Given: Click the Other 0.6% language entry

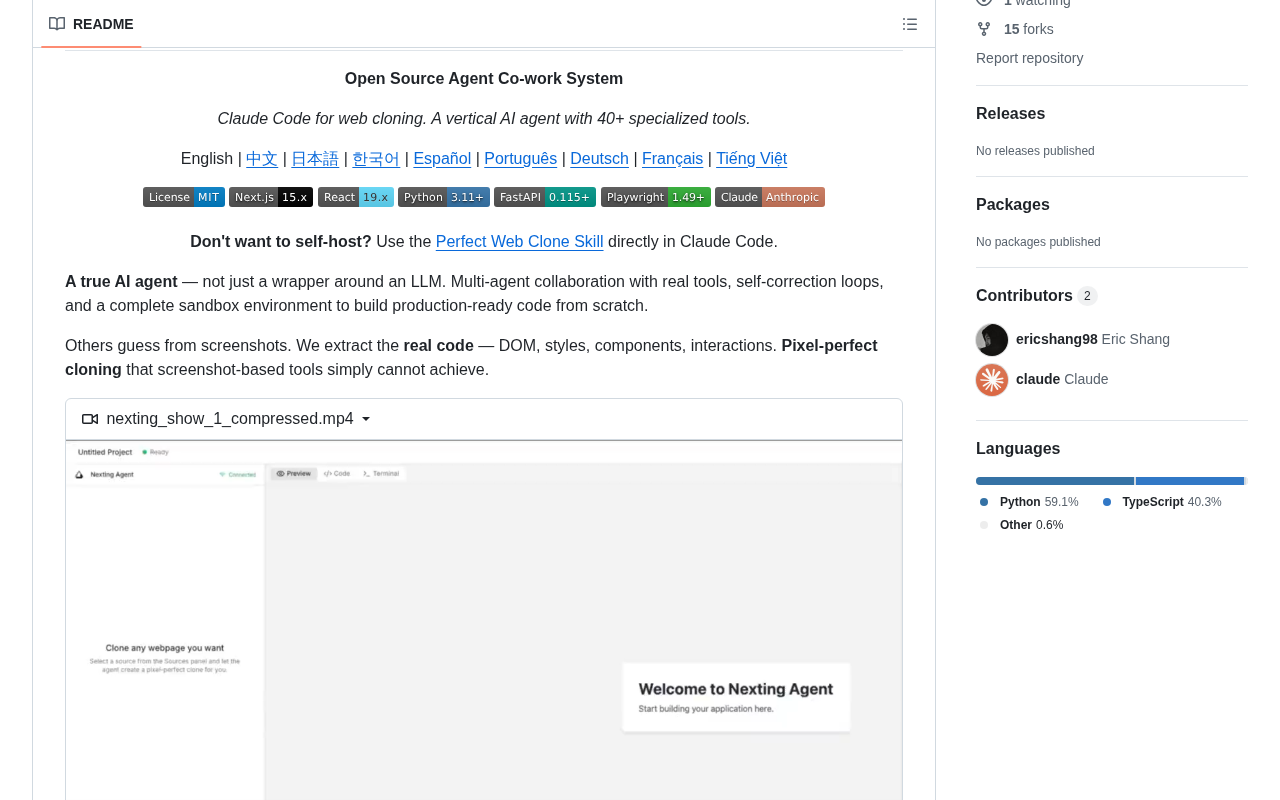Looking at the screenshot, I should click(x=1021, y=525).
